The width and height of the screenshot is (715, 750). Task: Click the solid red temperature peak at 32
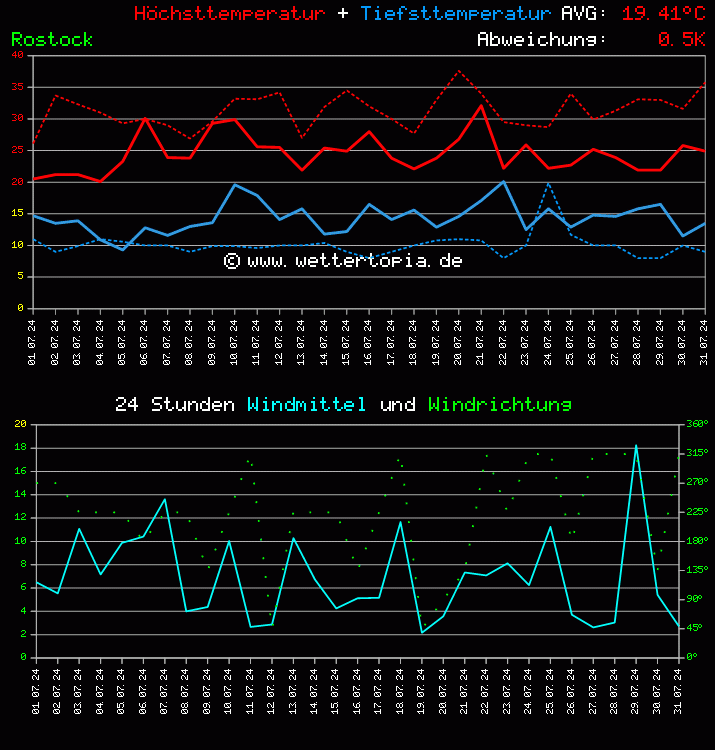coord(481,106)
